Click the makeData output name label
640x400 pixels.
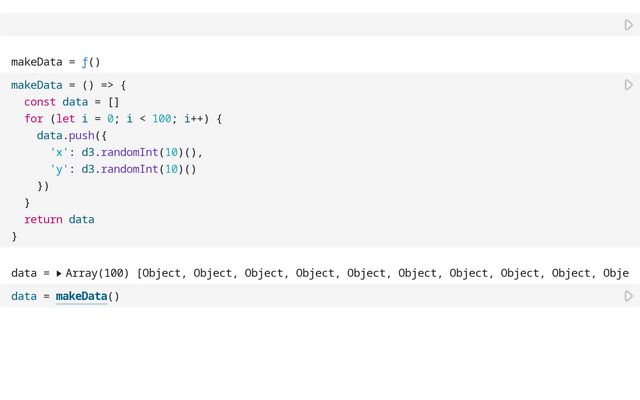(x=37, y=62)
